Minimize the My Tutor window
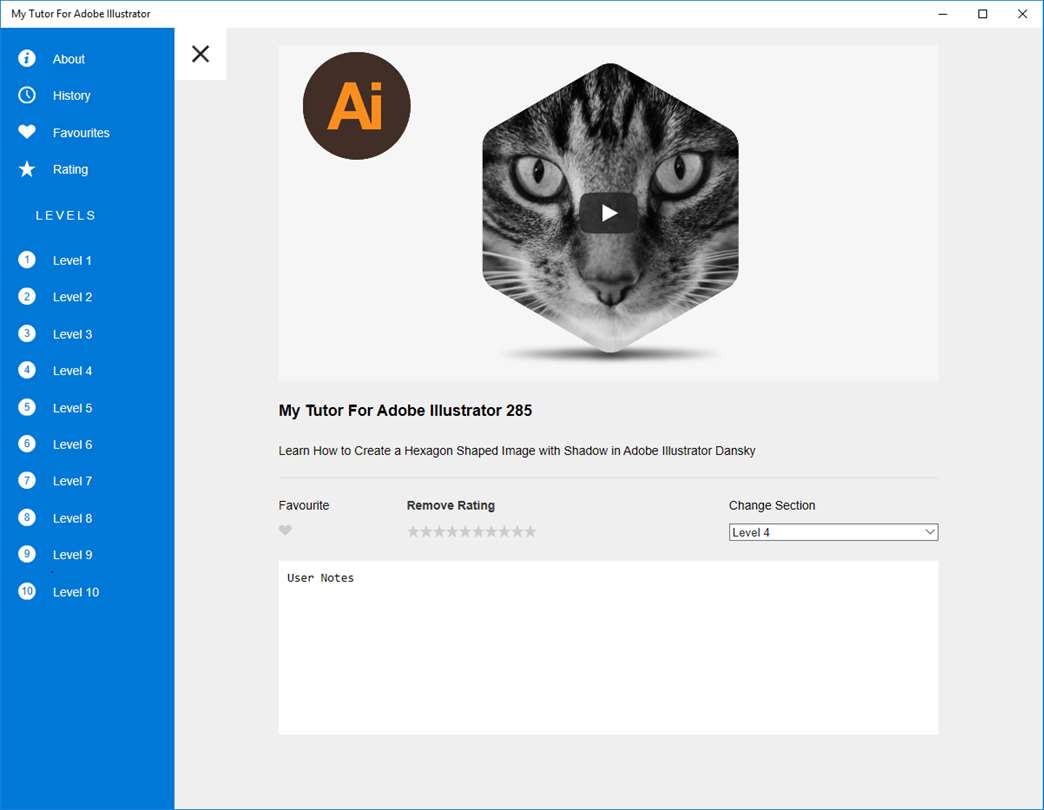Image resolution: width=1044 pixels, height=810 pixels. tap(943, 14)
